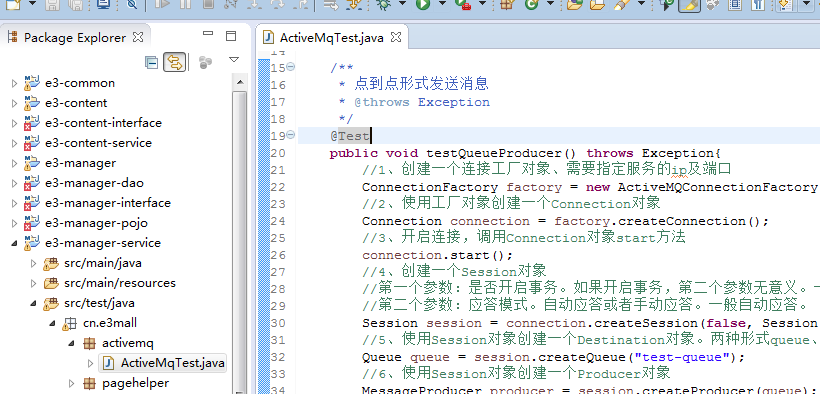Select the e3-manager-dao project

pyautogui.click(x=95, y=183)
